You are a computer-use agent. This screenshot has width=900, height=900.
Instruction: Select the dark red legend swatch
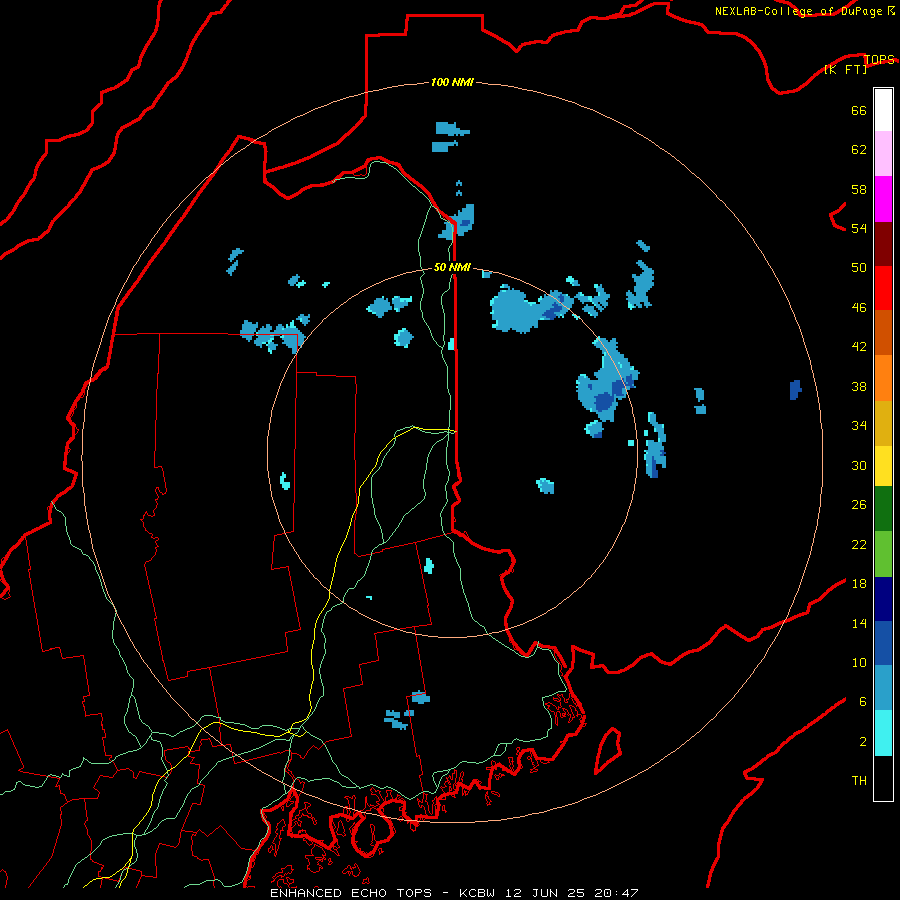883,244
